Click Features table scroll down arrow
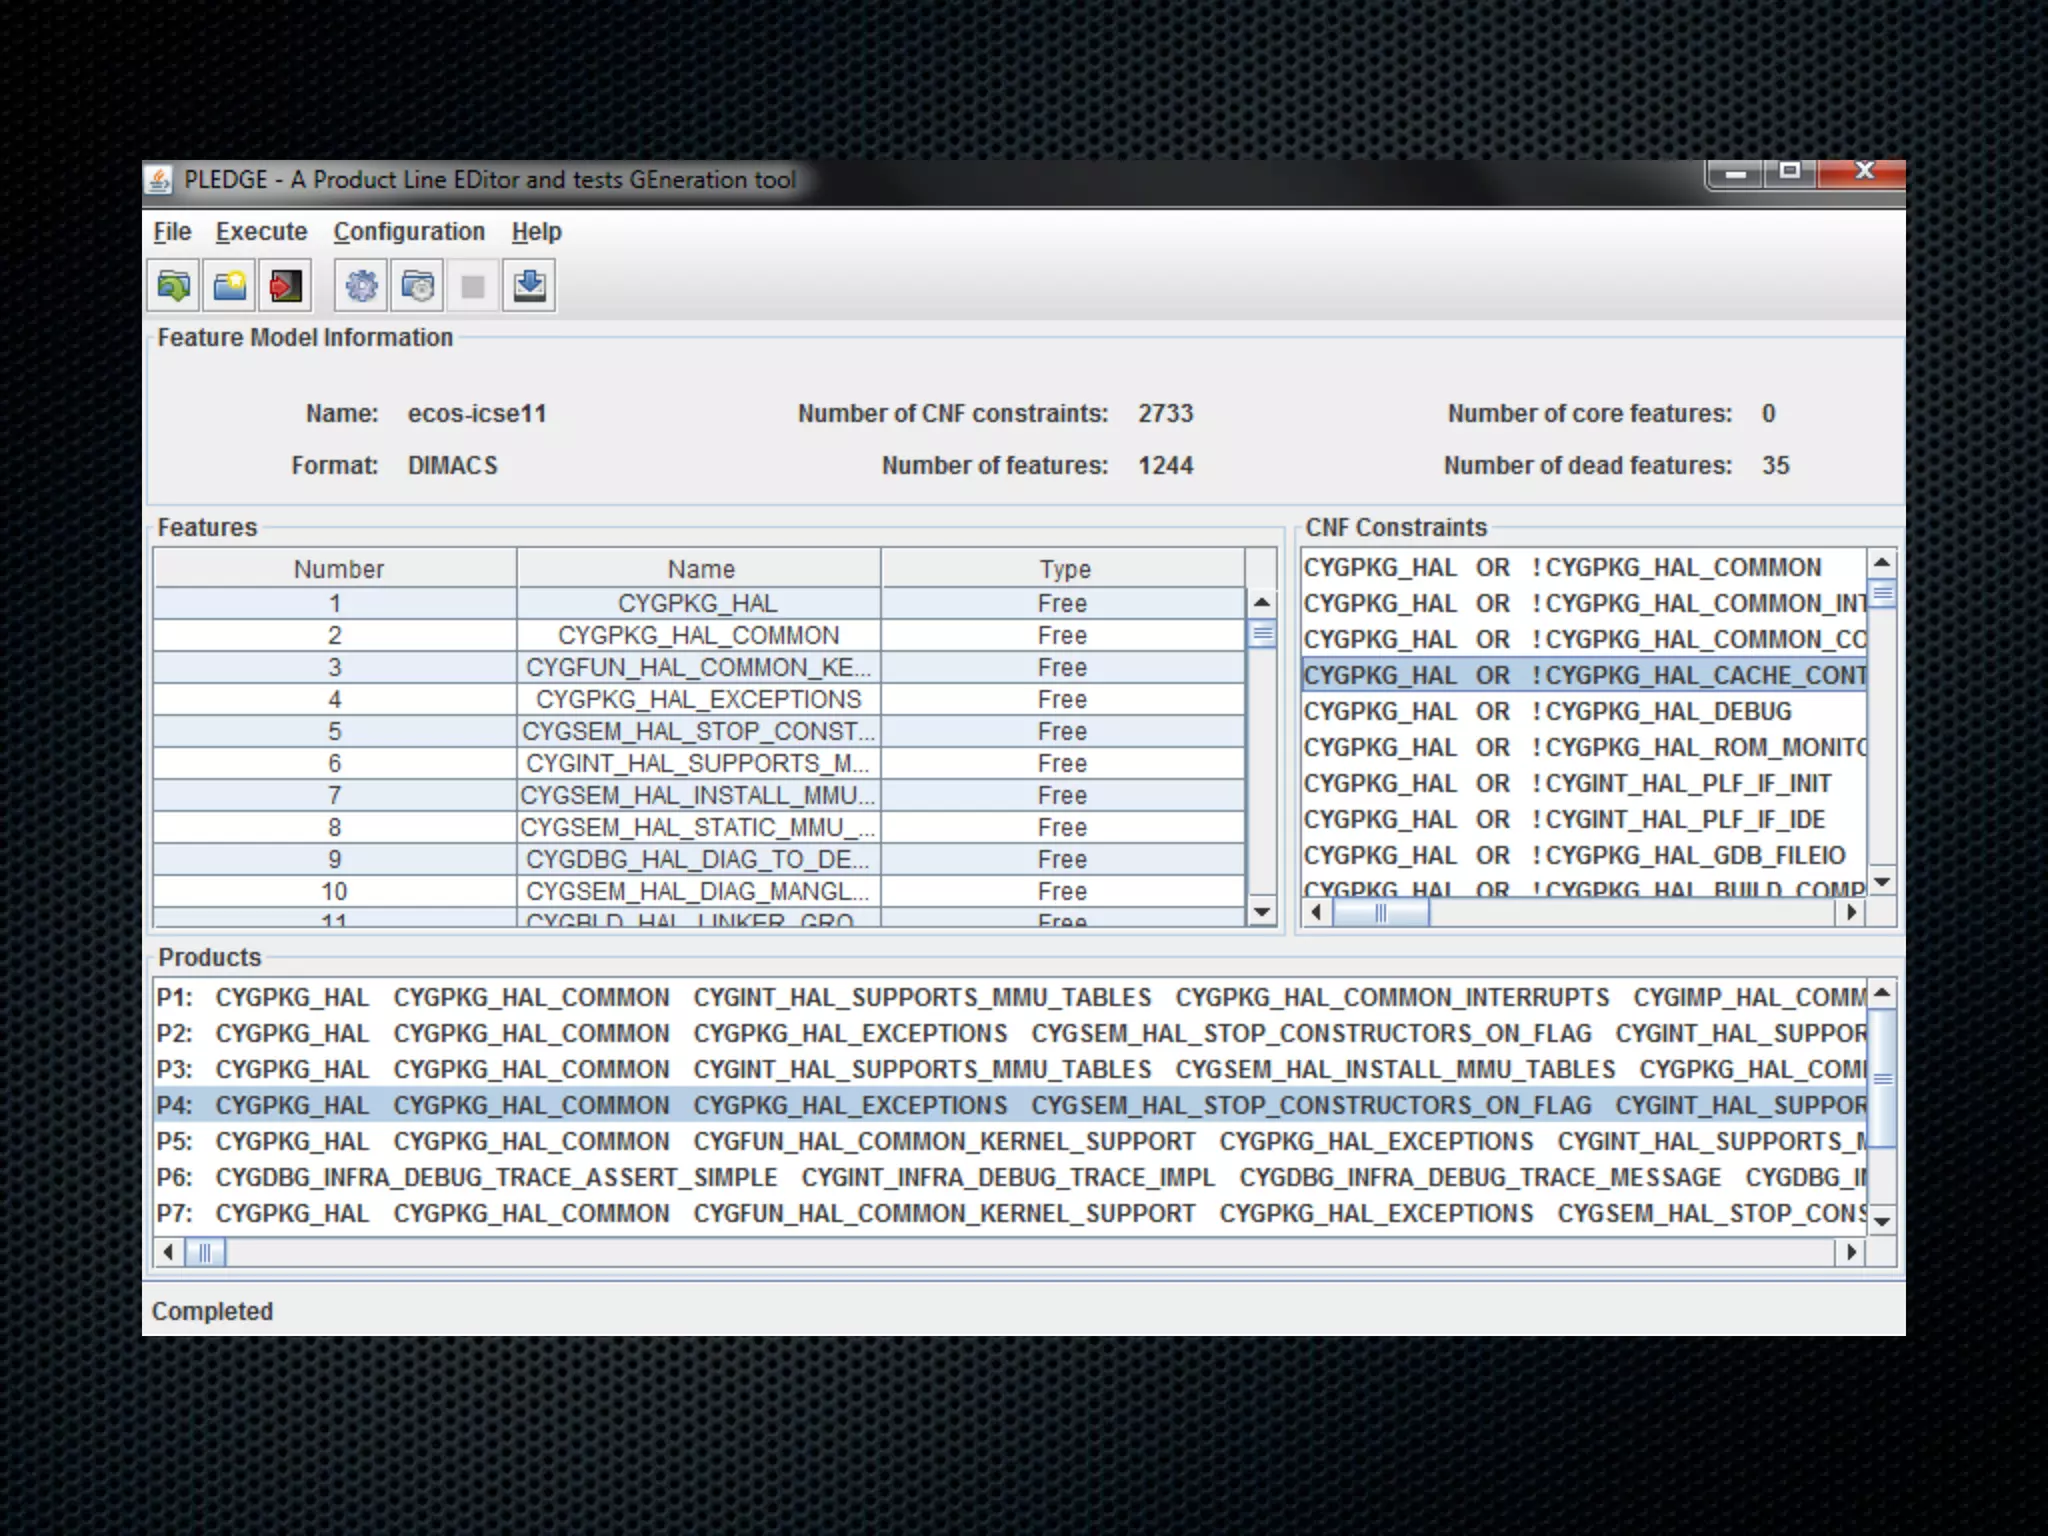 coord(1262,911)
